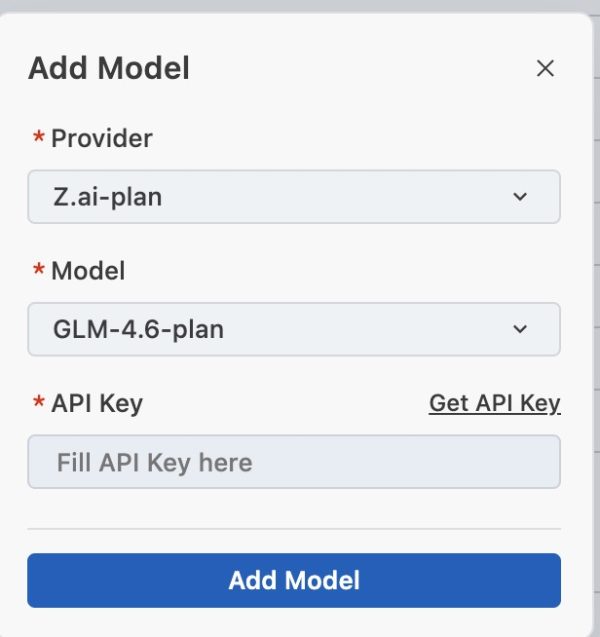Image resolution: width=600 pixels, height=637 pixels.
Task: Focus the API Key input field
Action: click(293, 462)
